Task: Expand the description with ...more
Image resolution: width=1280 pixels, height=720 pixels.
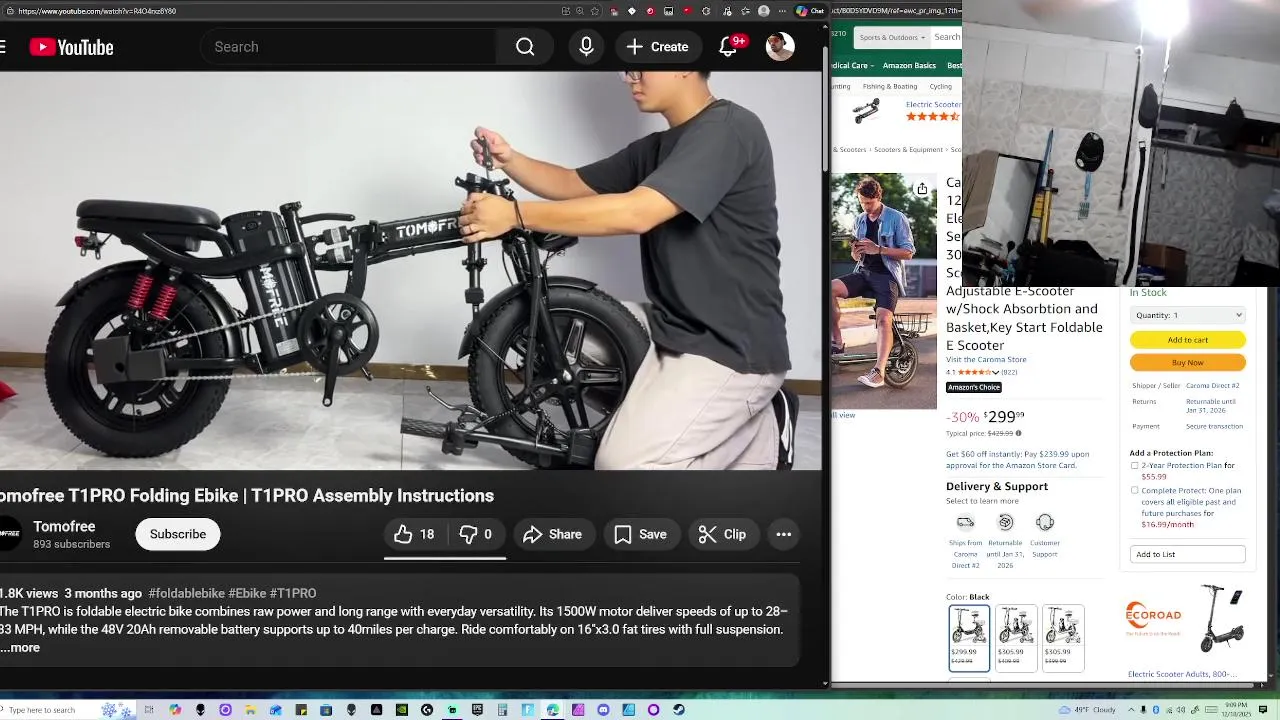Action: (20, 648)
